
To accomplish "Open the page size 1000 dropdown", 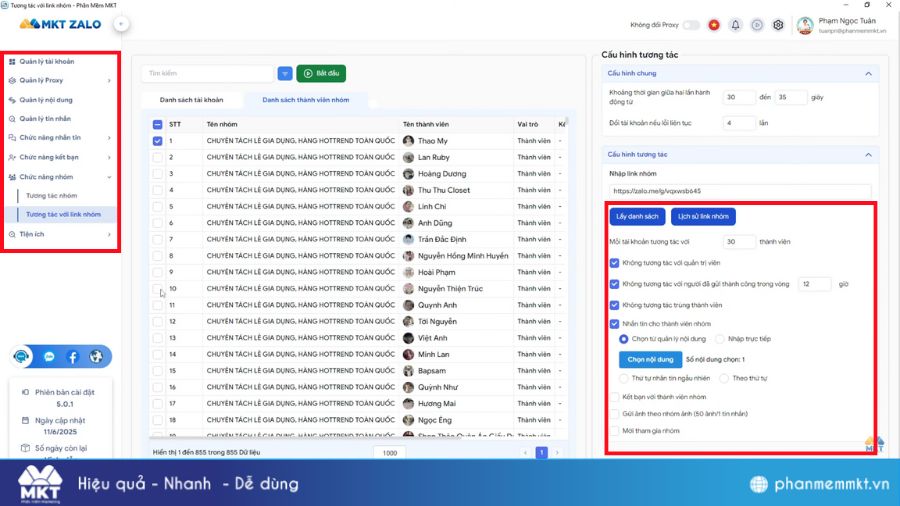I will (x=390, y=453).
